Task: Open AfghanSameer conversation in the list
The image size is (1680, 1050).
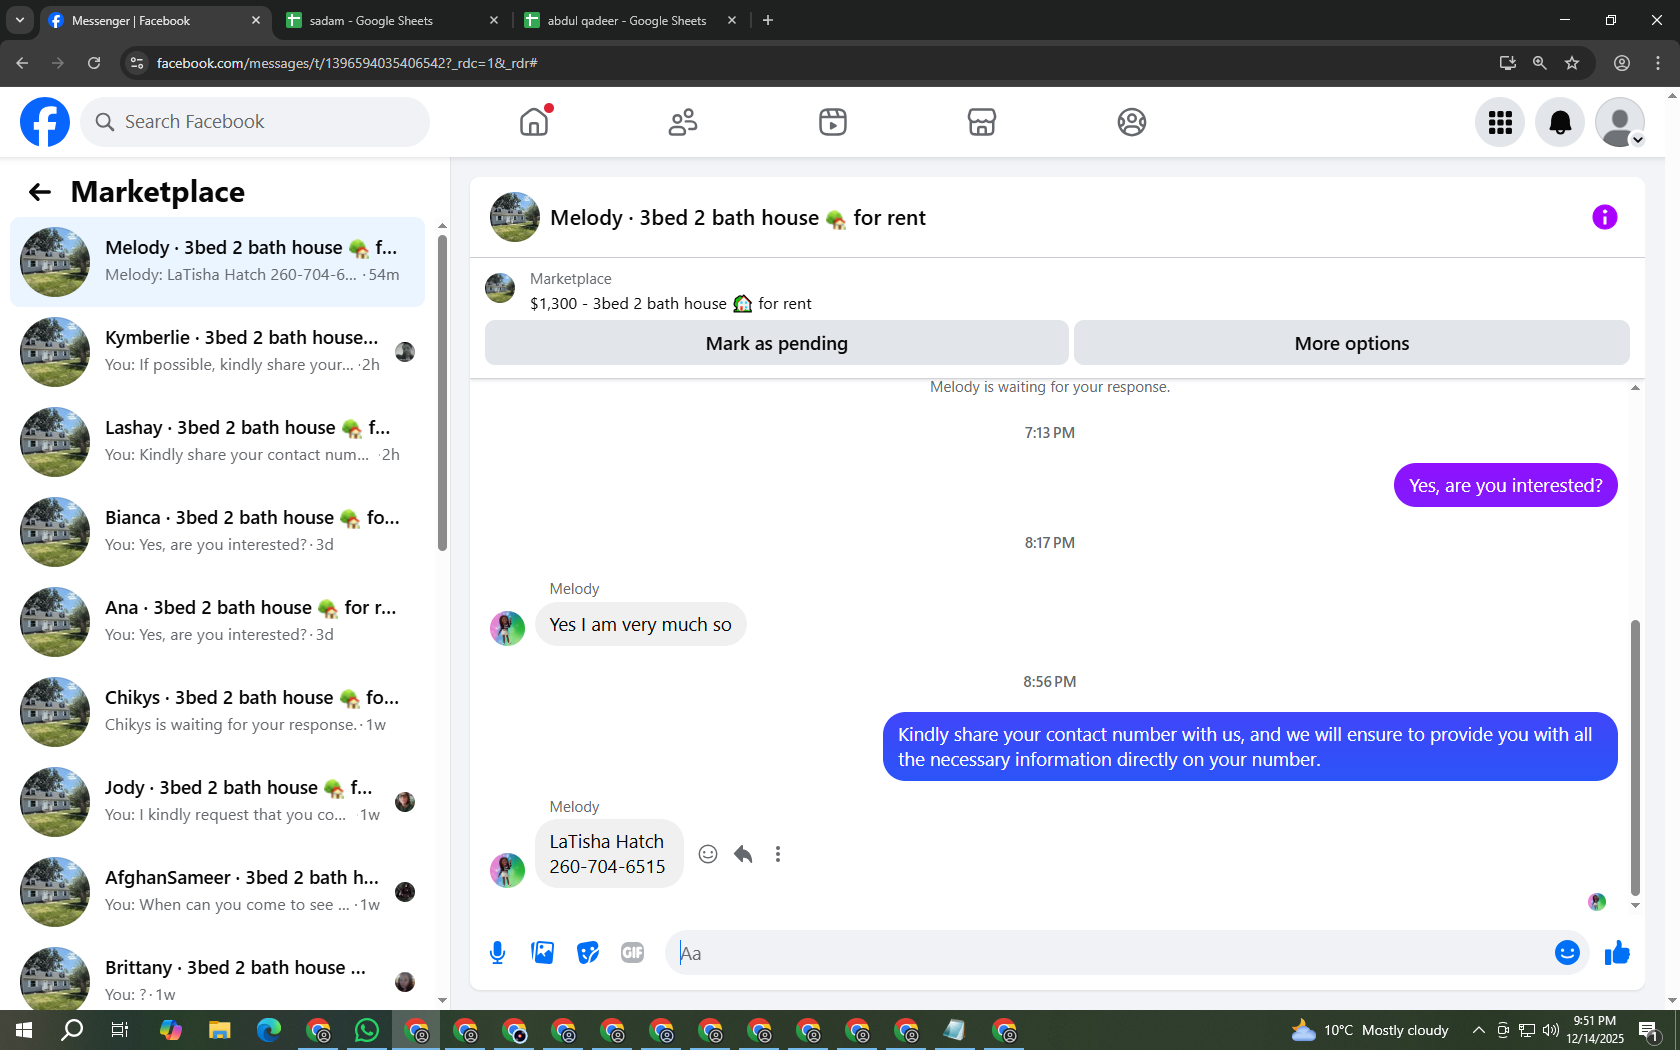Action: point(217,892)
